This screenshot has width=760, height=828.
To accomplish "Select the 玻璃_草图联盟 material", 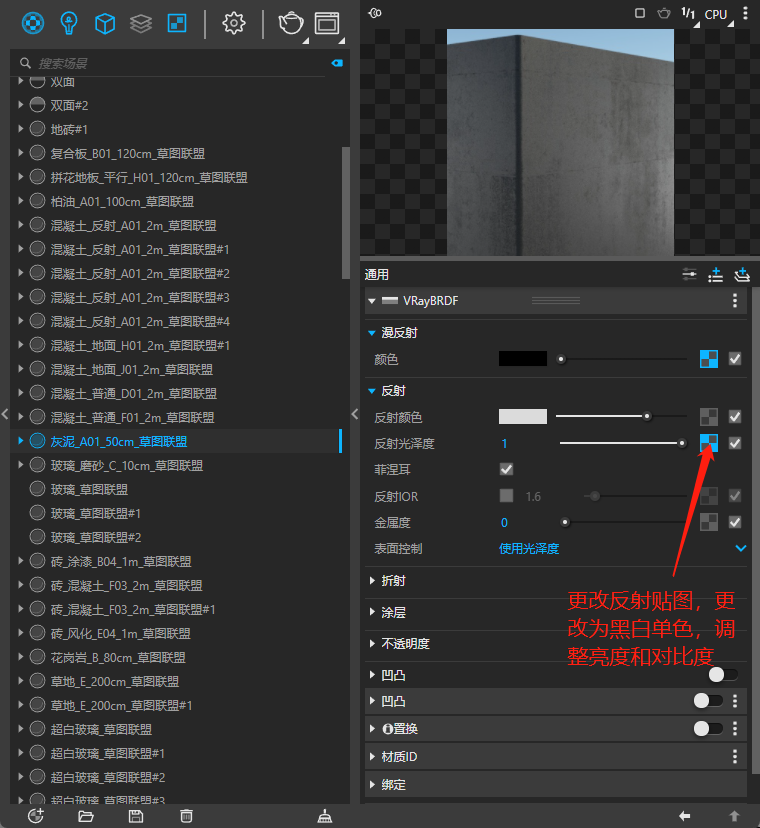I will click(88, 490).
